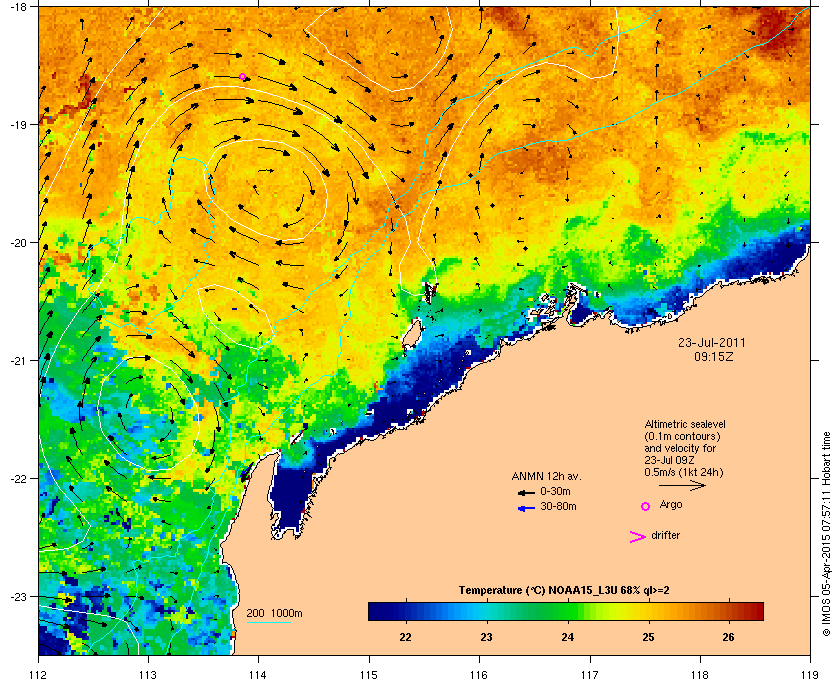The width and height of the screenshot is (840, 680).
Task: Click the longitude axis label '119'
Action: coord(811,674)
